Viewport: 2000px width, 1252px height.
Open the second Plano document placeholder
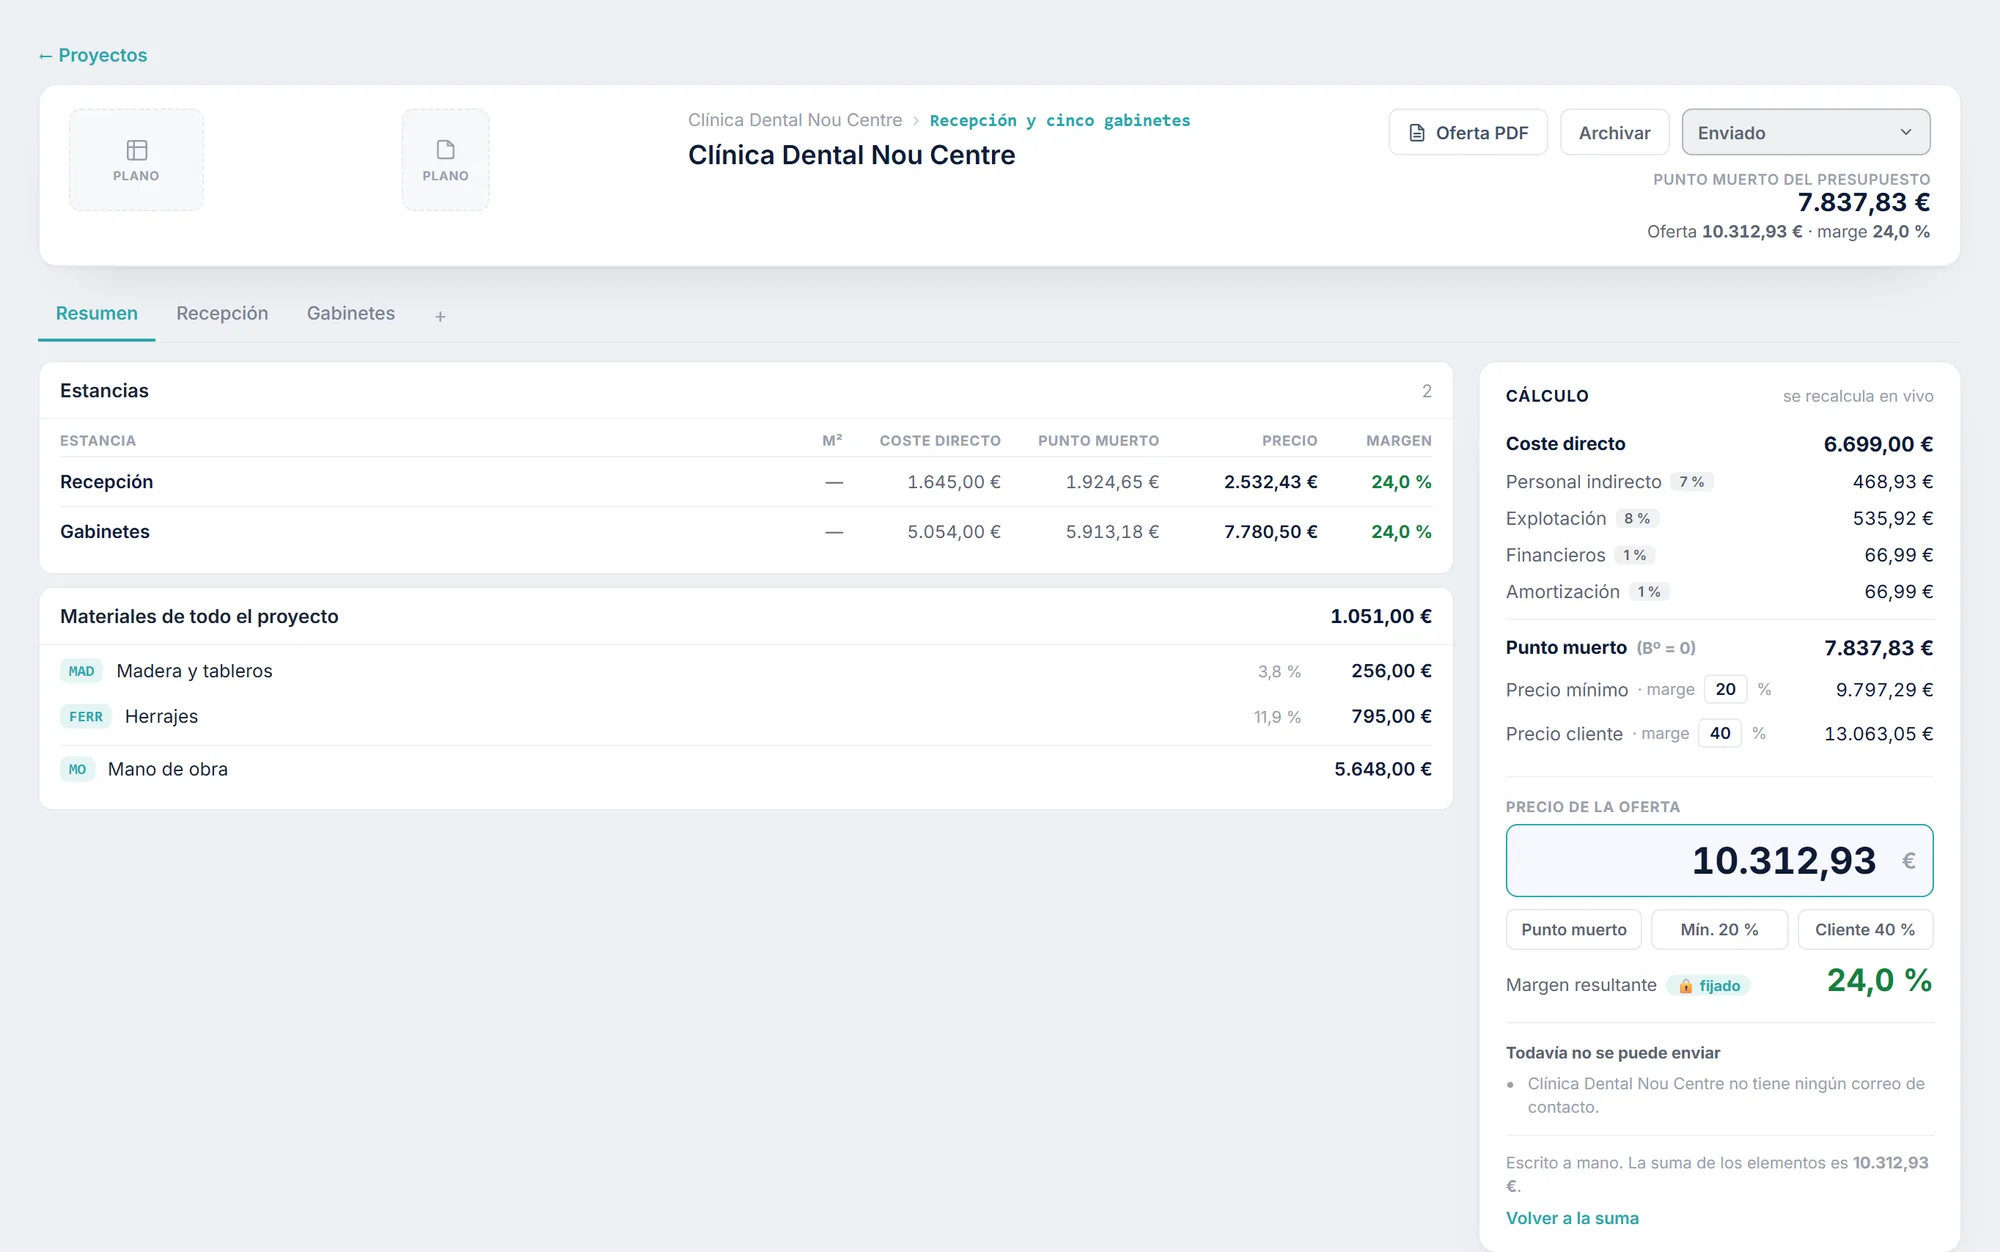pyautogui.click(x=446, y=160)
